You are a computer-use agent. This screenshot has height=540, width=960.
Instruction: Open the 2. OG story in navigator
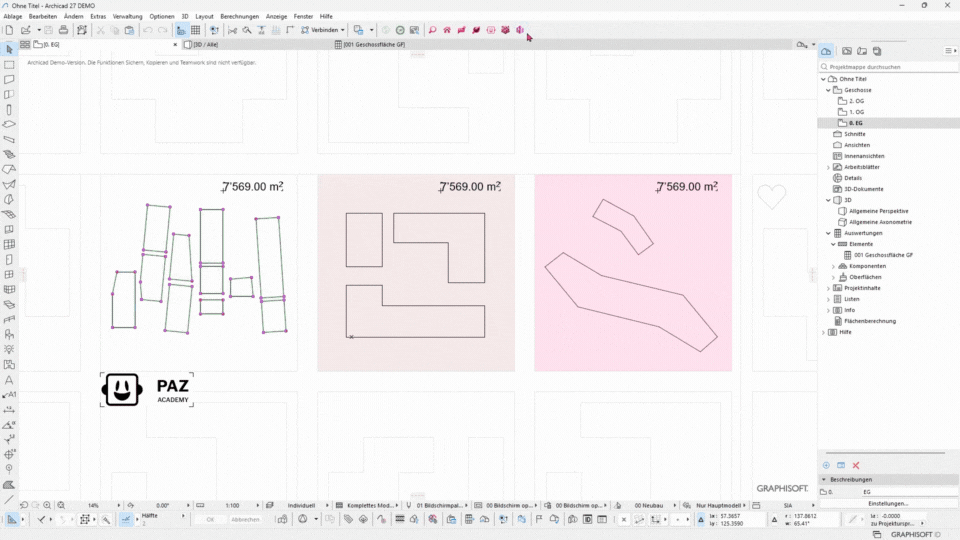coord(856,101)
